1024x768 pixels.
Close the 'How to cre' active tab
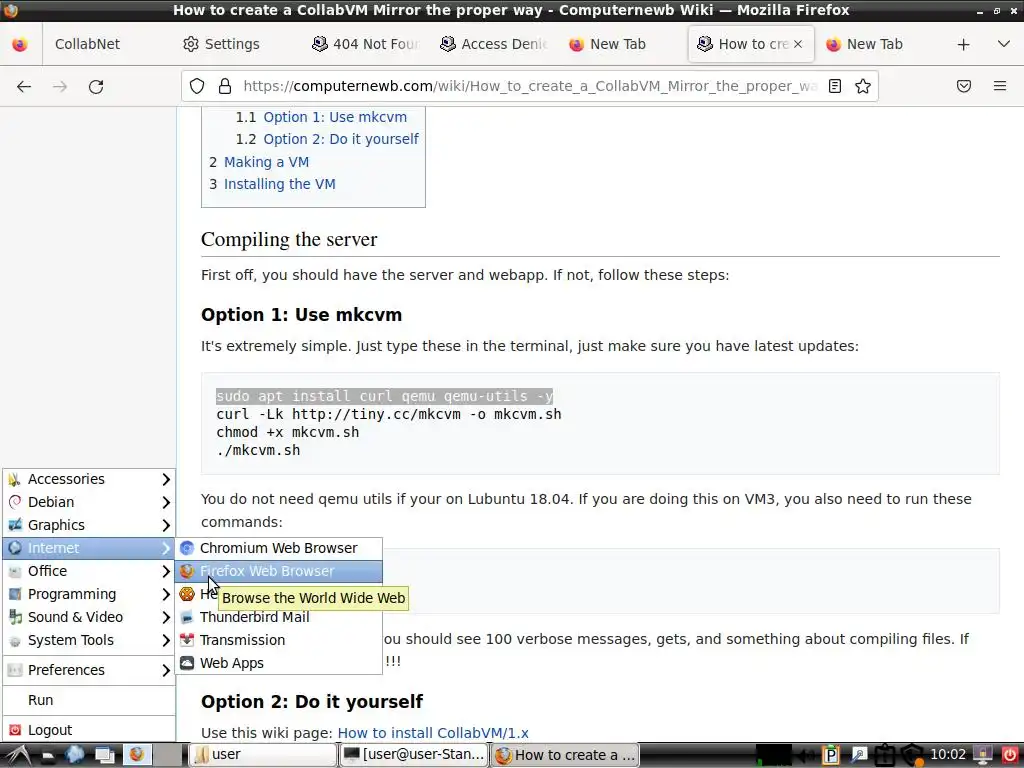(798, 44)
